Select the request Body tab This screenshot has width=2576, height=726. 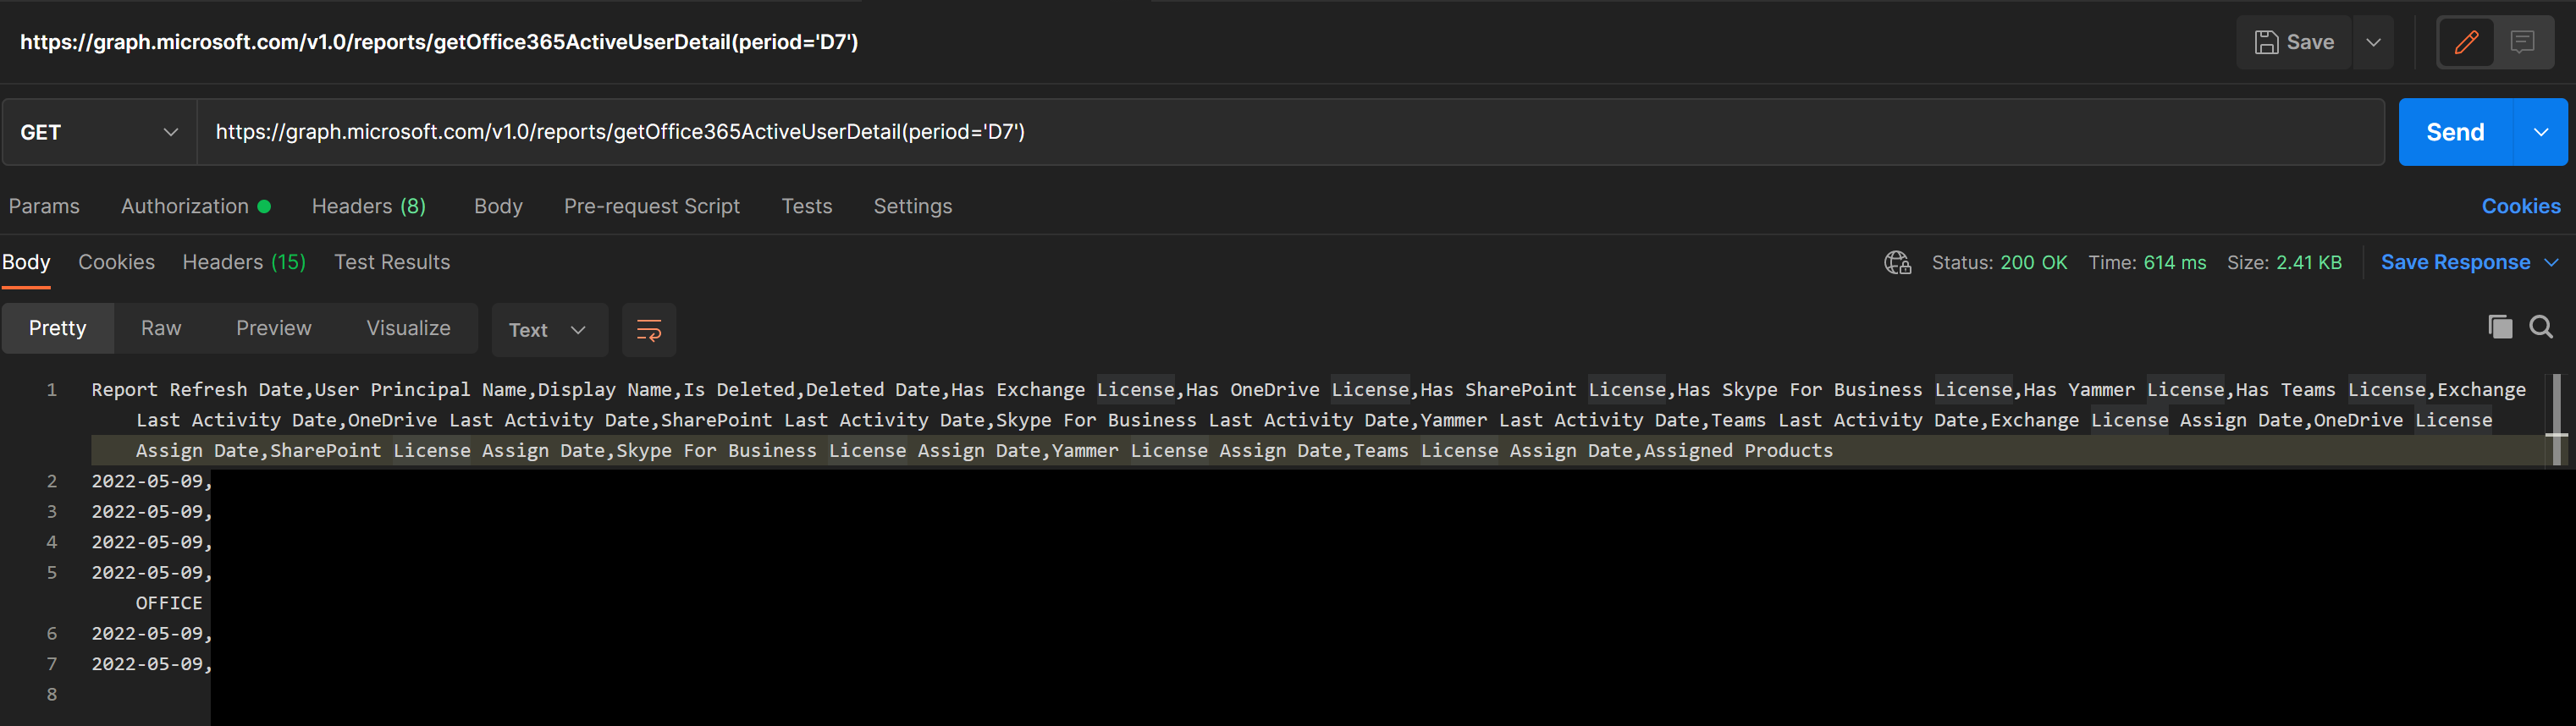(x=498, y=206)
